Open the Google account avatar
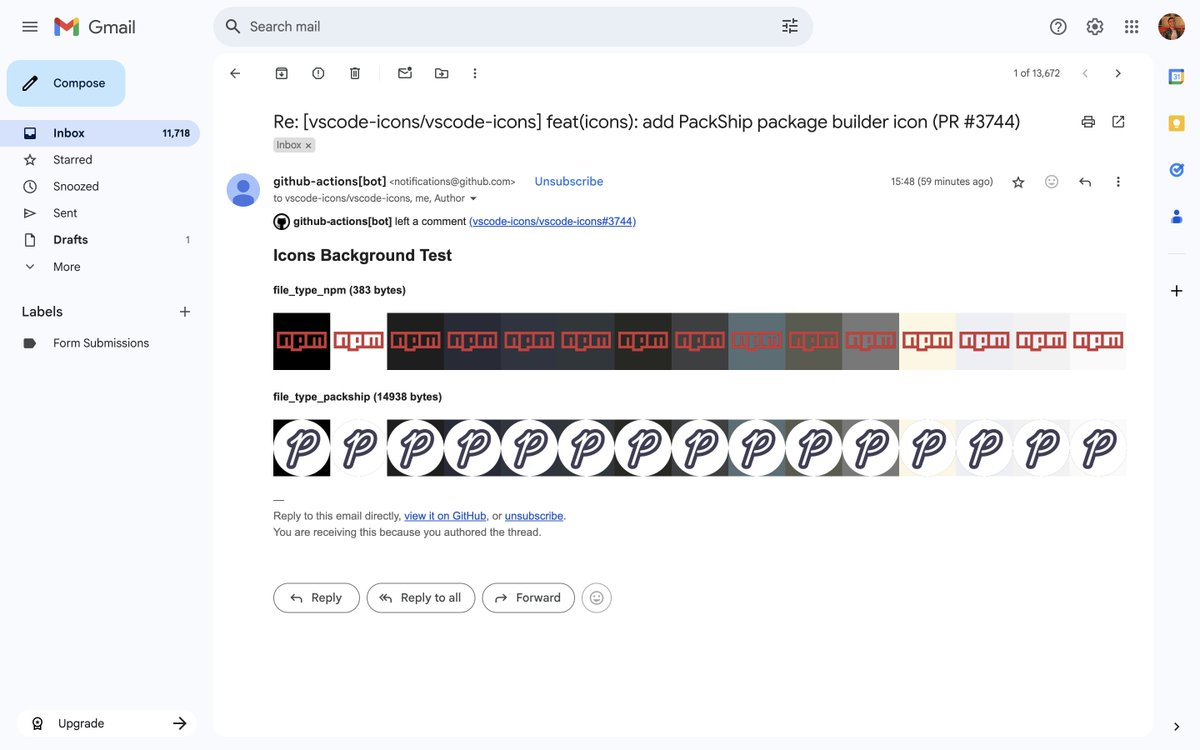The height and width of the screenshot is (750, 1200). [x=1171, y=27]
